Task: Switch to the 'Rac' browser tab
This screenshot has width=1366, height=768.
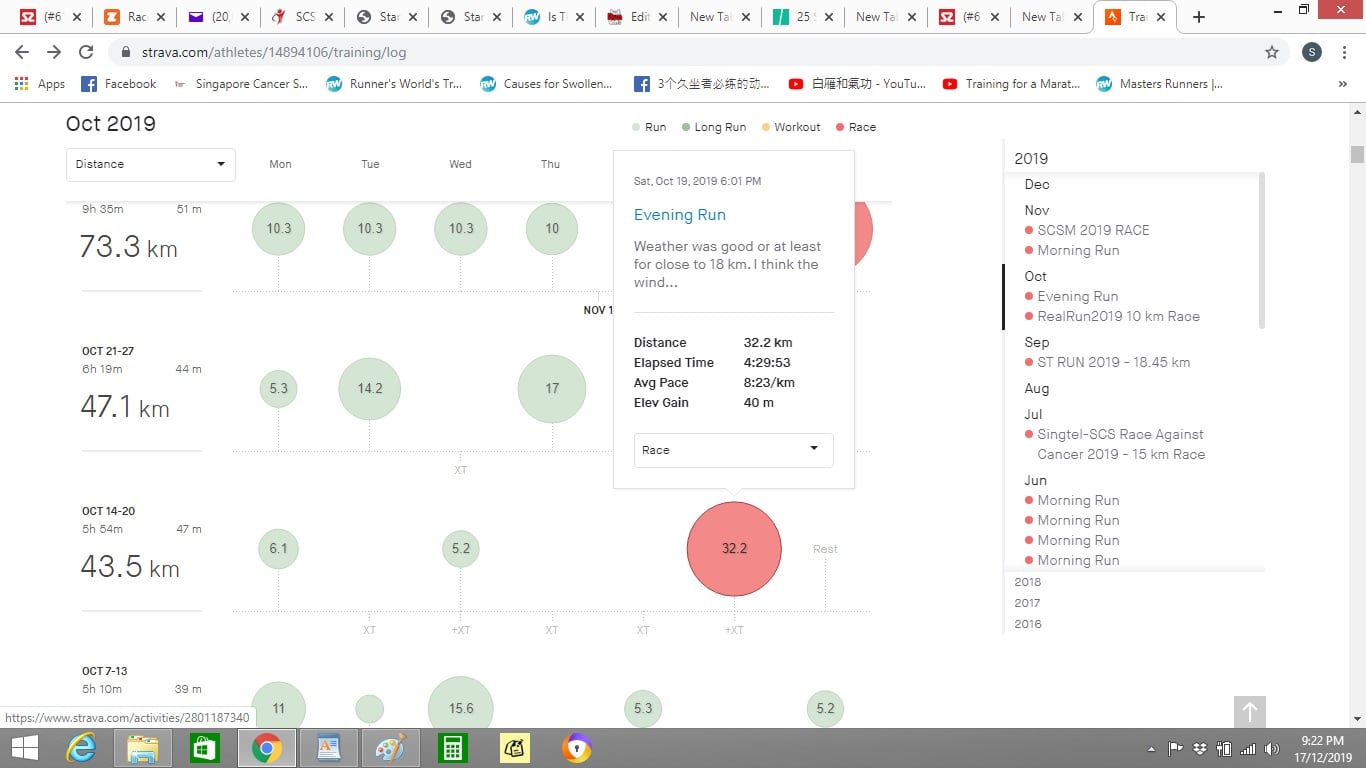Action: click(134, 17)
